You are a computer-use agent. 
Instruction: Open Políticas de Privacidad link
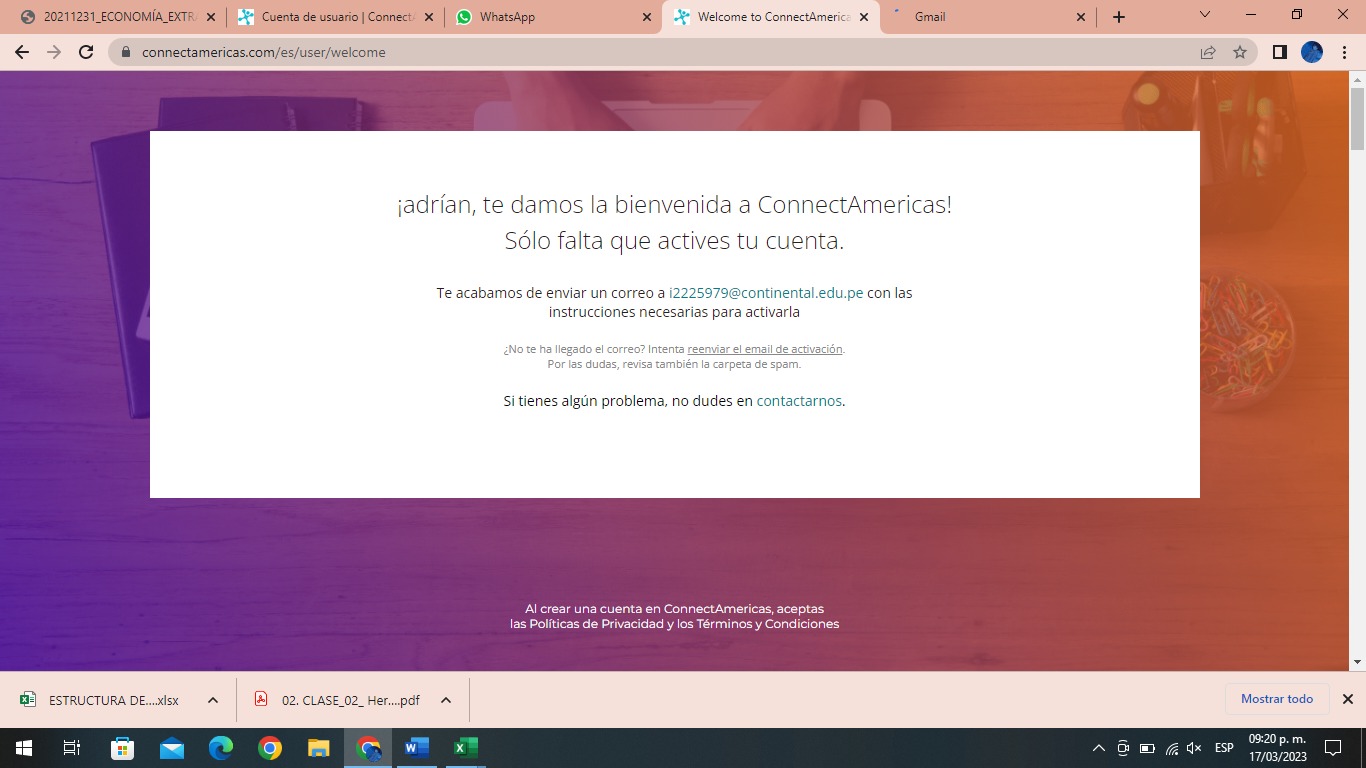coord(597,624)
